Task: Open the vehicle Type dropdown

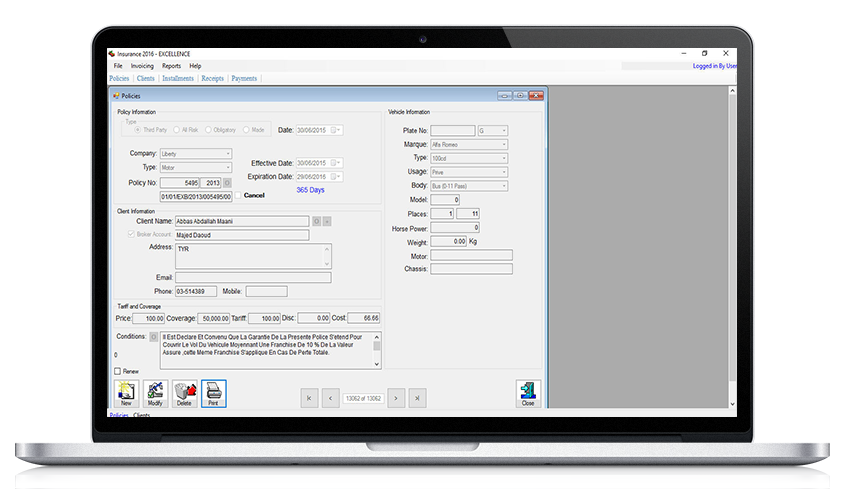Action: pyautogui.click(x=469, y=158)
